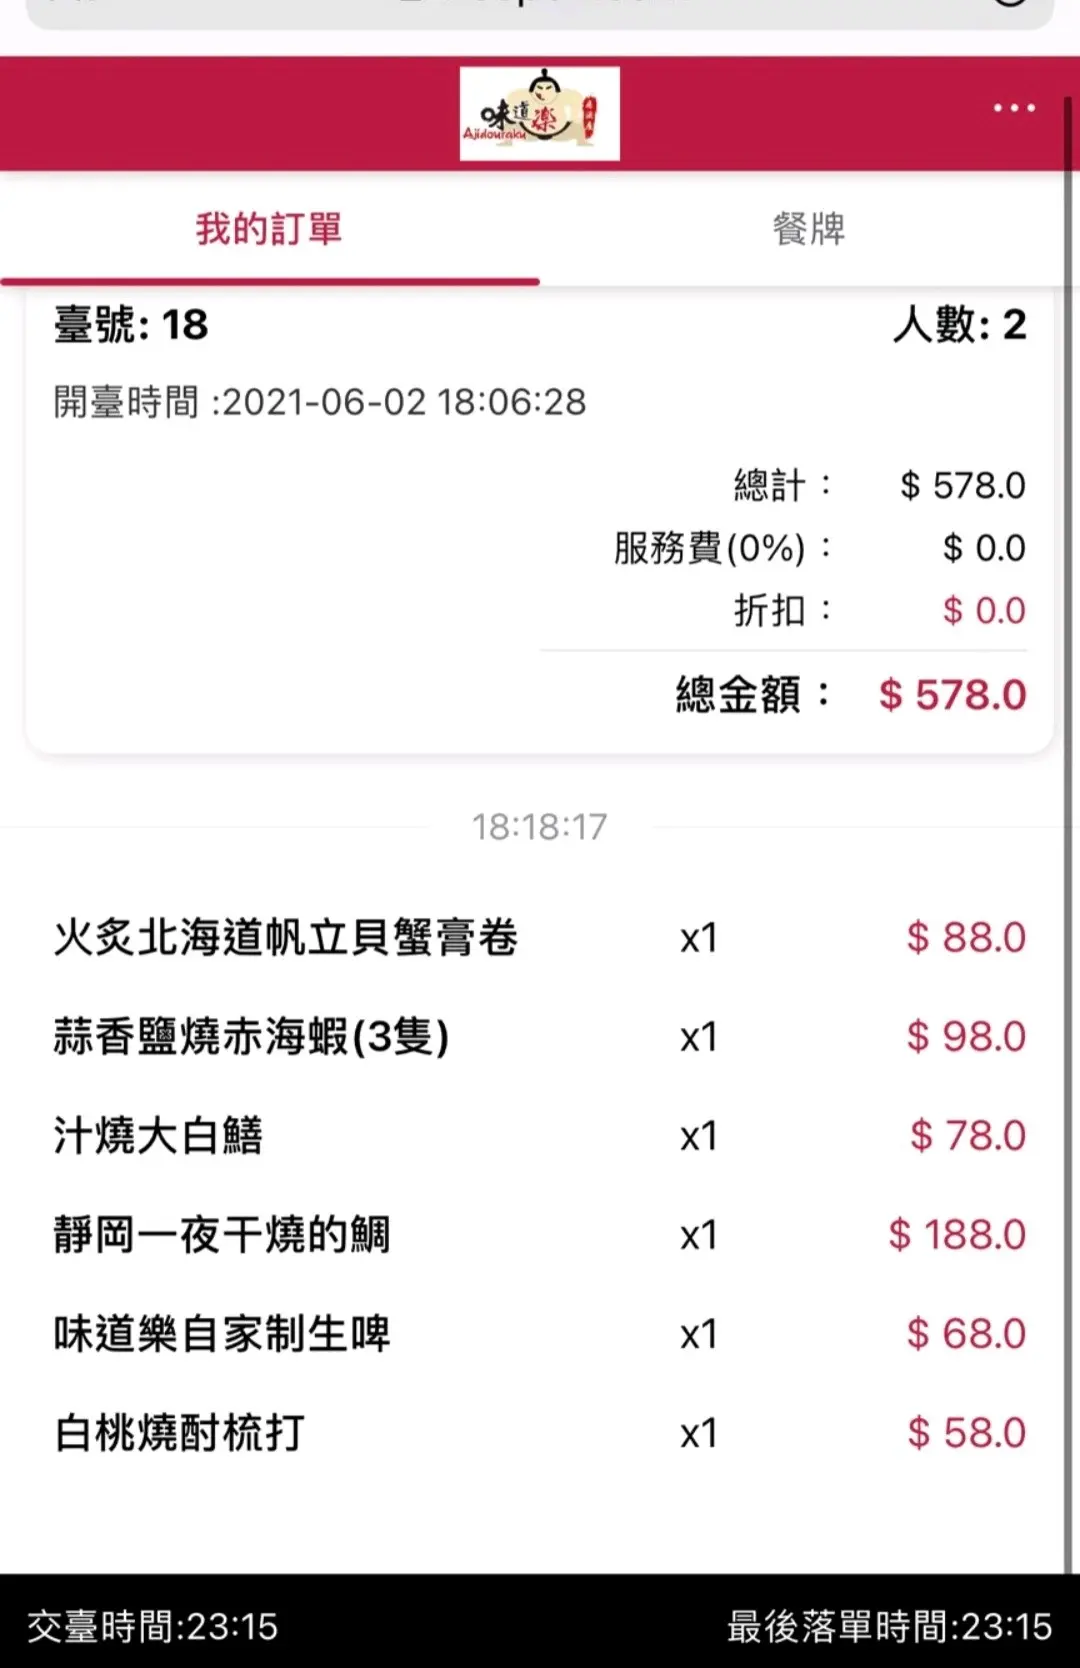Select the 味道樂自家制生啤 order item
1080x1668 pixels.
pyautogui.click(x=222, y=1334)
